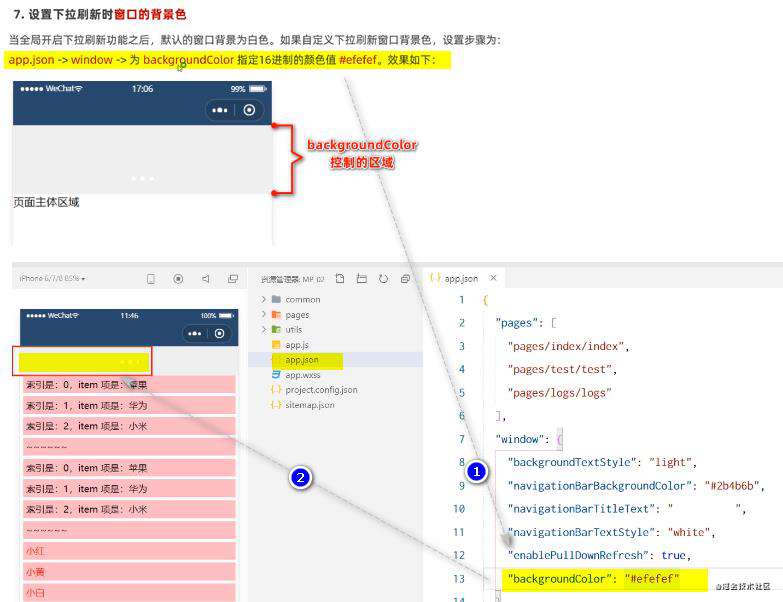Click the app.wxss CSS file icon
The width and height of the screenshot is (783, 602).
[x=276, y=374]
